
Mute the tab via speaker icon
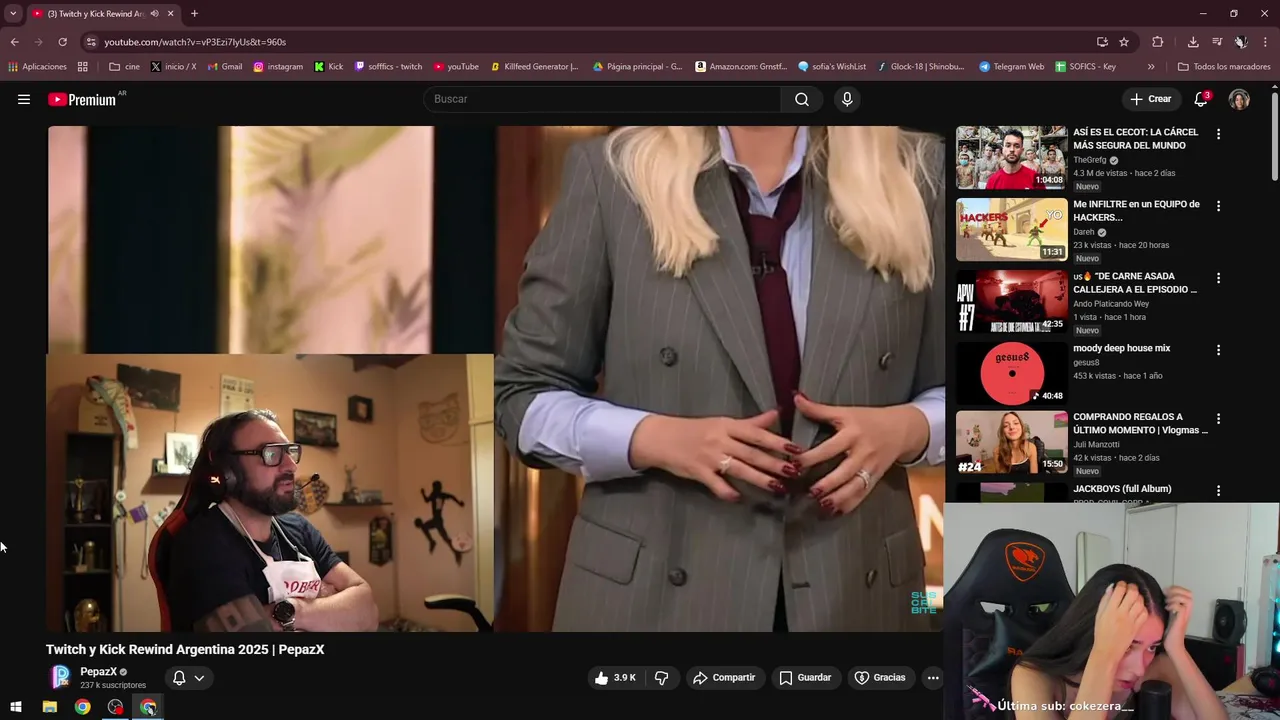pos(154,14)
